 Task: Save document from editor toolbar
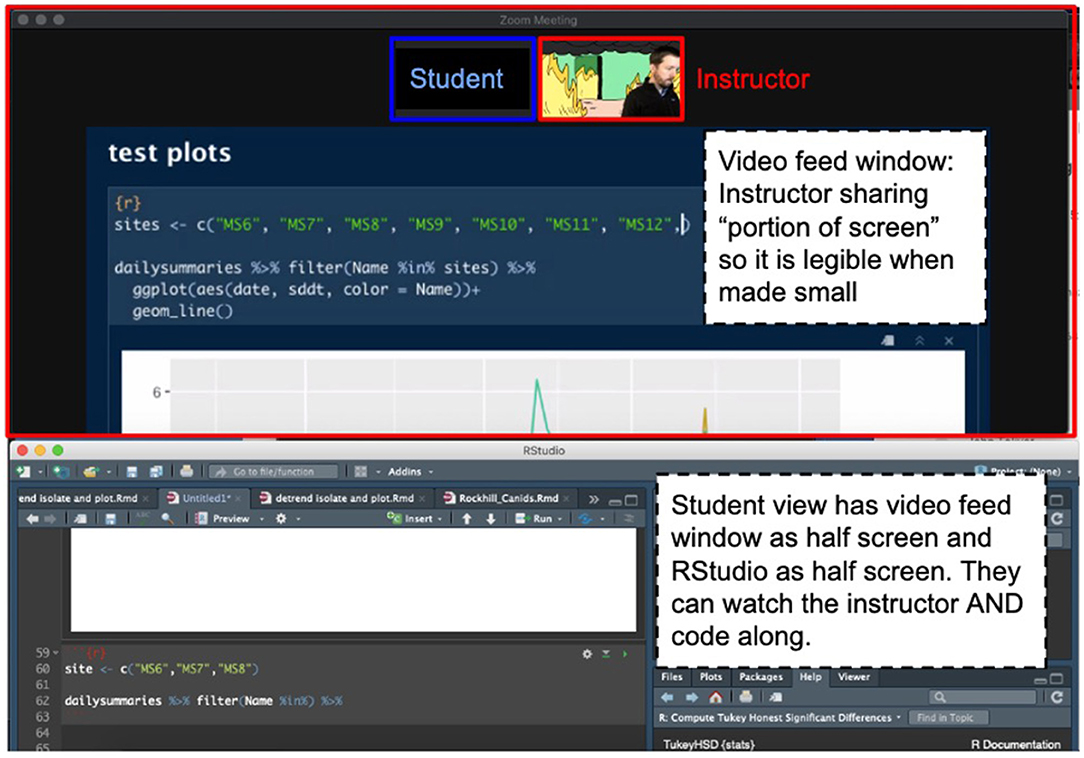[x=111, y=519]
